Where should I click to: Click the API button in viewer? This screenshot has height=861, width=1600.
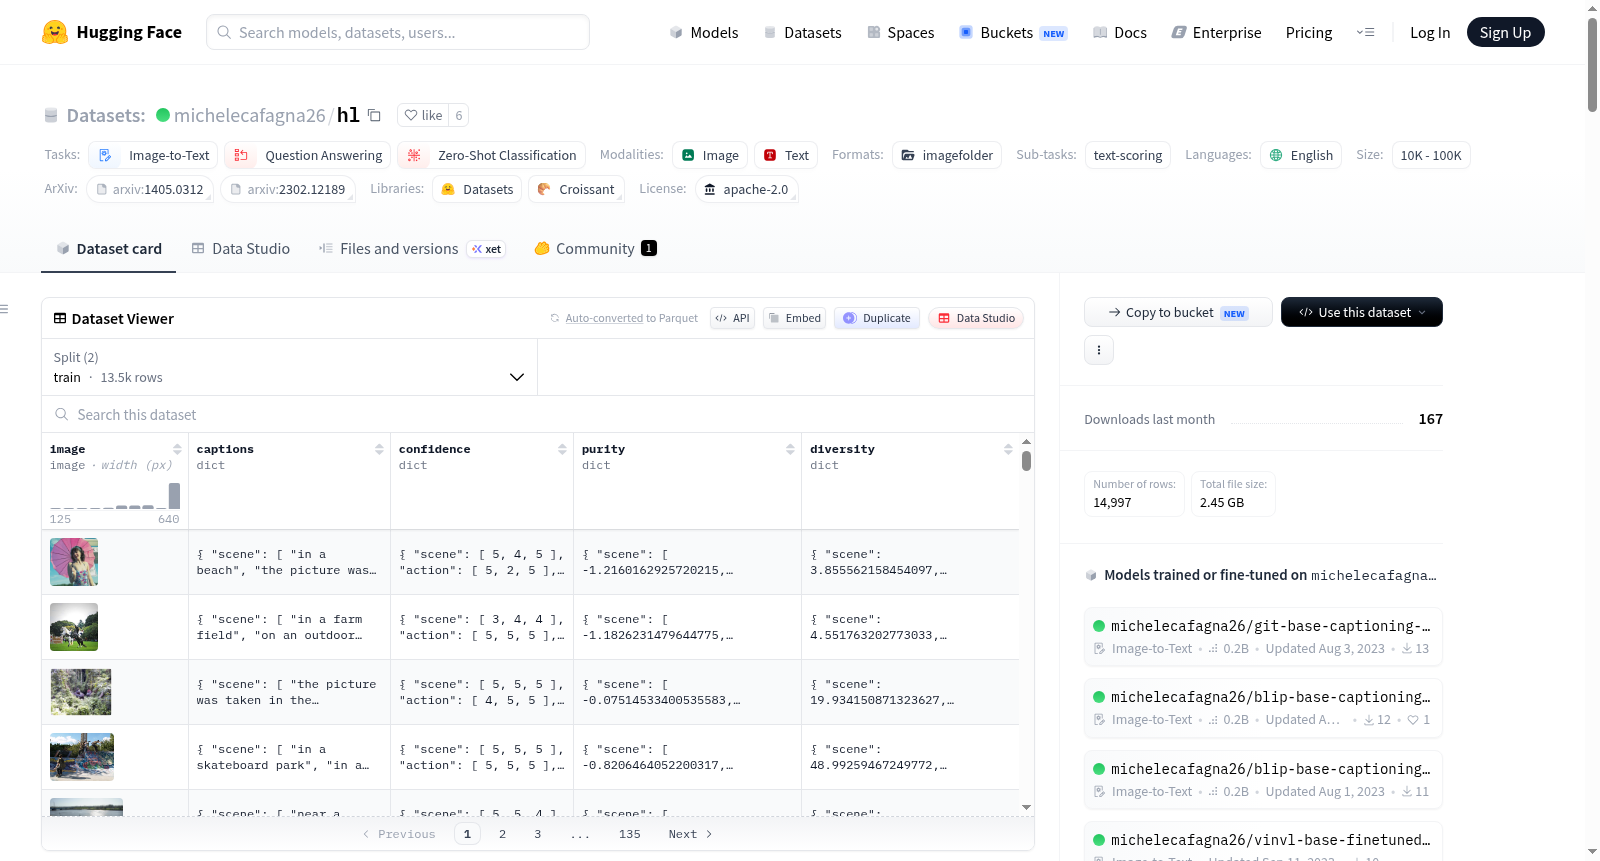733,318
